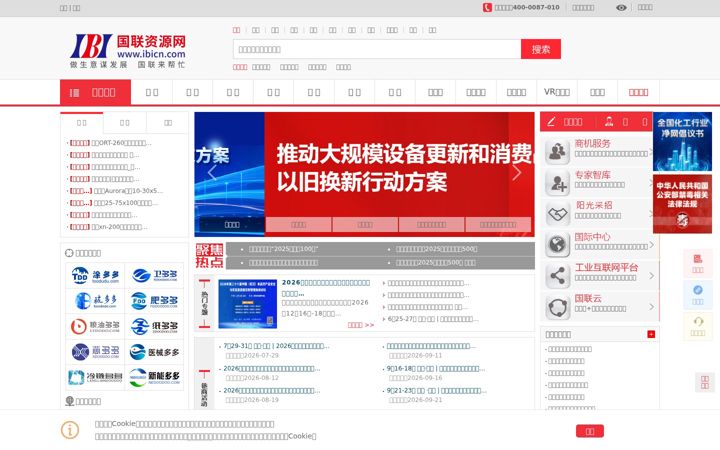Open 阳光采招 handshake icon
Screen dimensions: 720x450
click(557, 214)
